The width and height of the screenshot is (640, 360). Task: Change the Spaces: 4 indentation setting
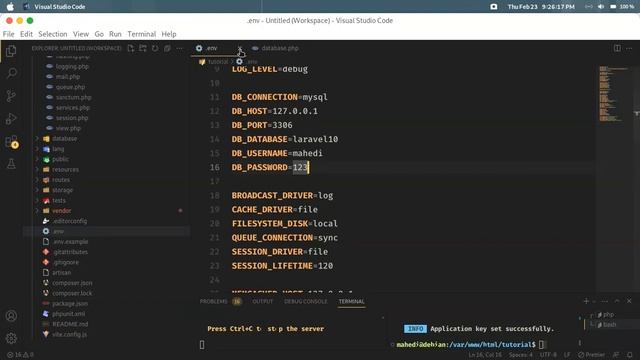[520, 355]
